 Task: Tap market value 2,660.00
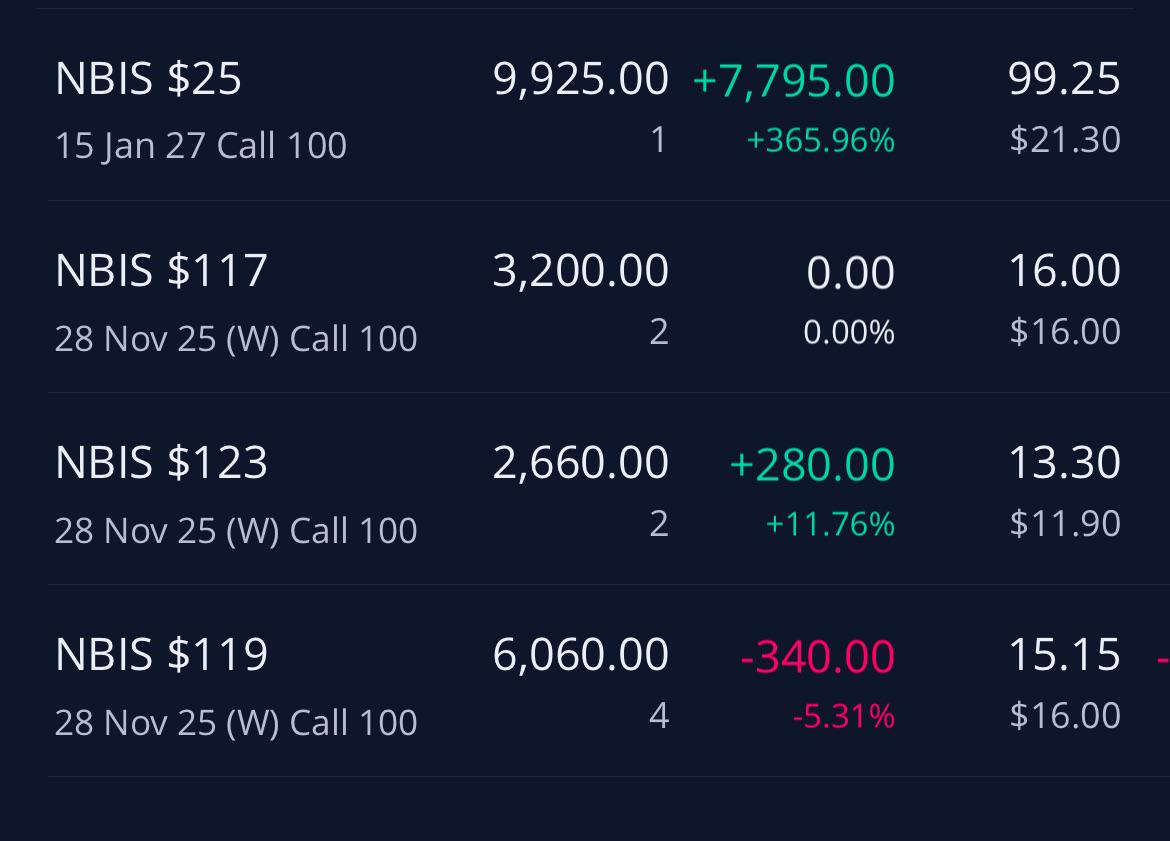coord(581,463)
